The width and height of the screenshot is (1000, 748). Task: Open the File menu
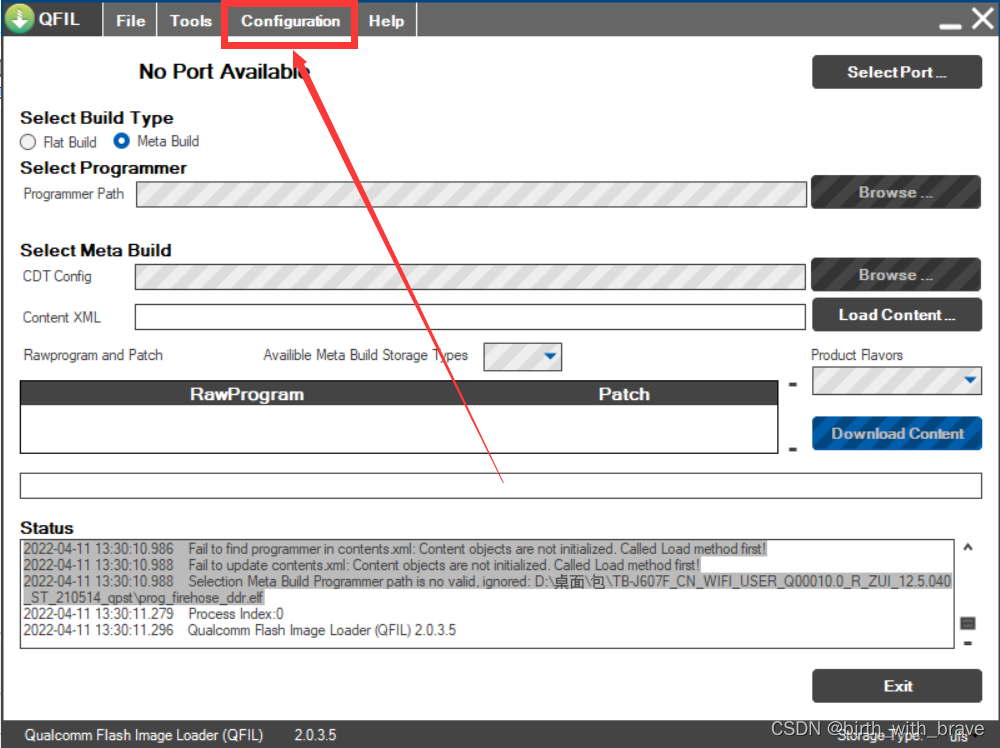coord(131,21)
